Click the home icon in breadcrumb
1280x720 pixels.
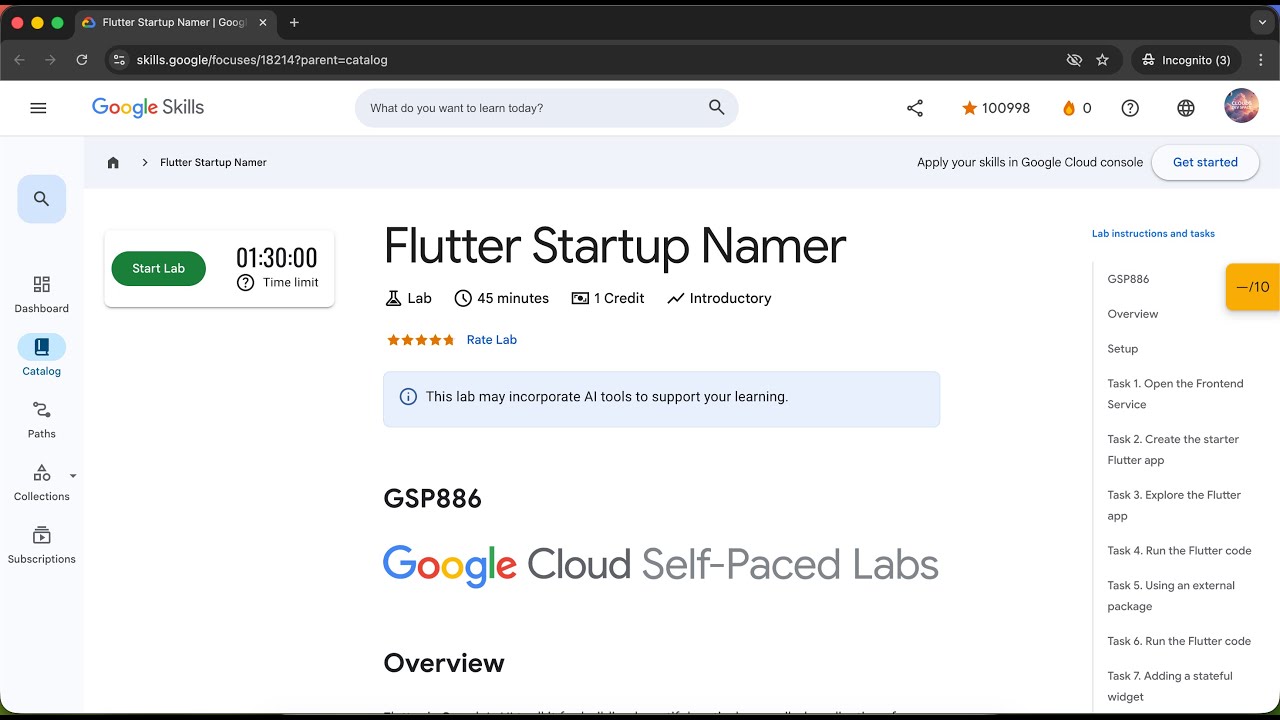(113, 162)
